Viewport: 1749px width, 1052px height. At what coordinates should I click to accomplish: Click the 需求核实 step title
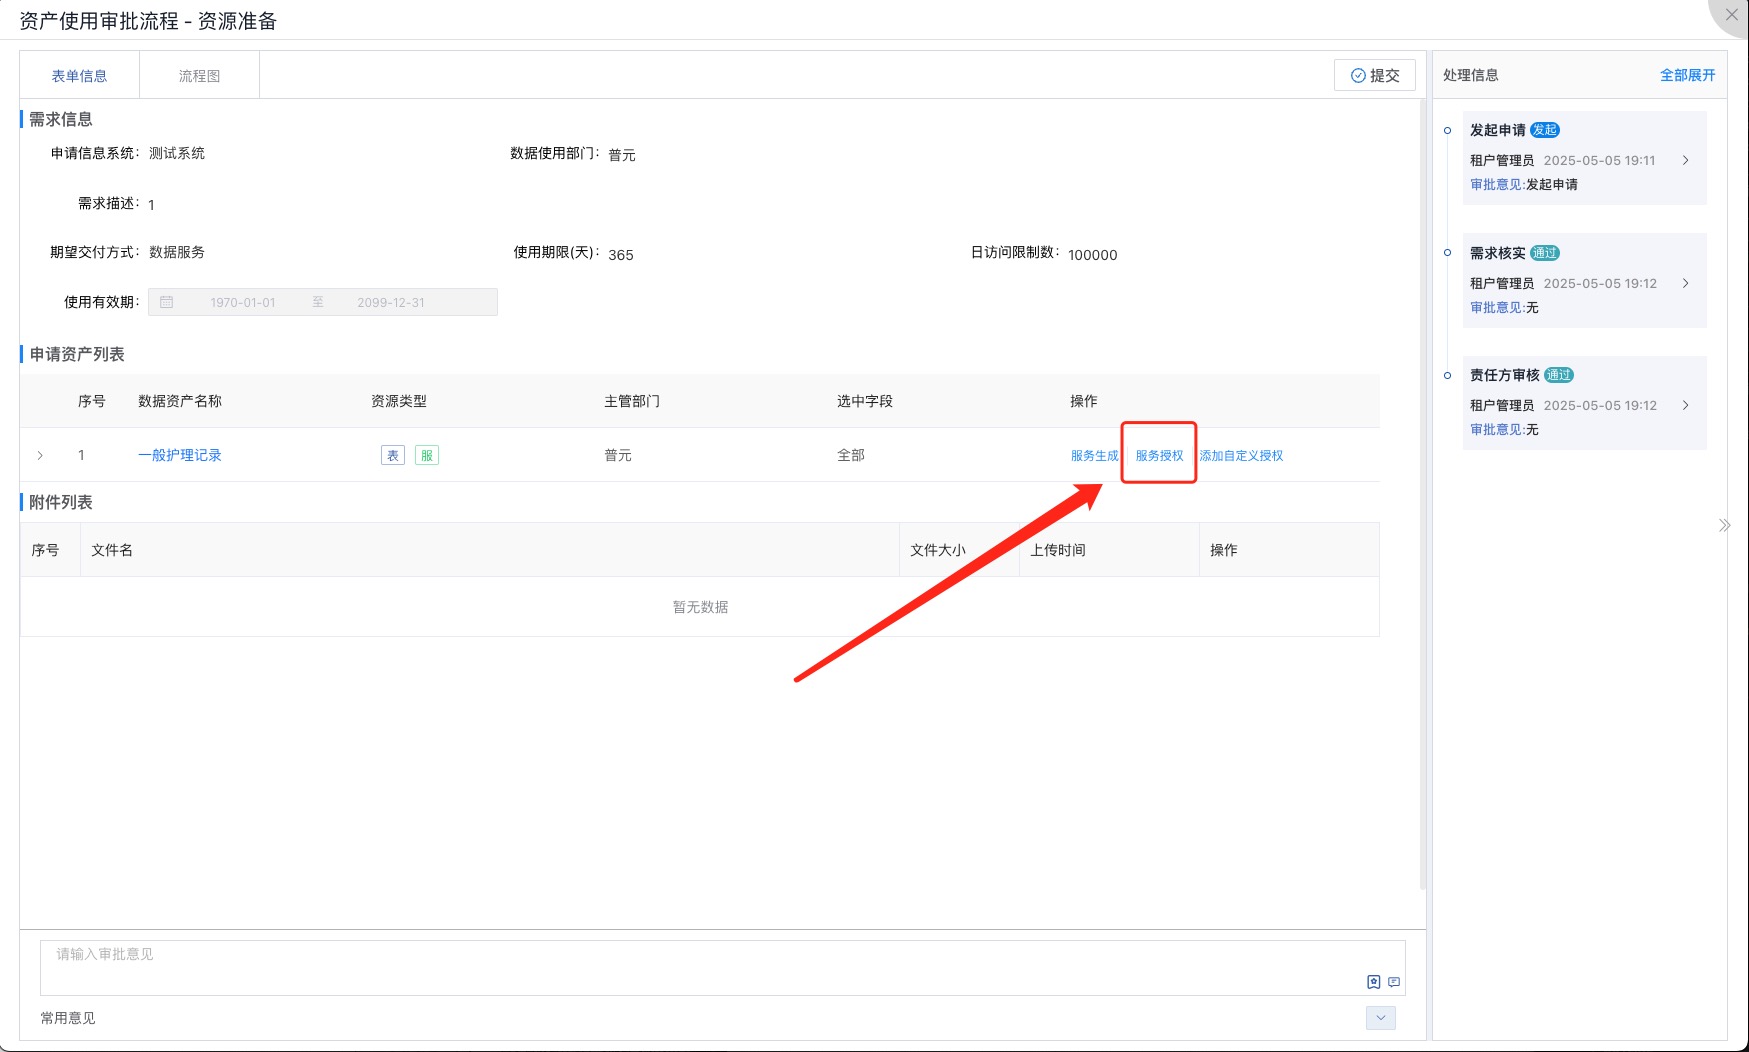pyautogui.click(x=1498, y=253)
